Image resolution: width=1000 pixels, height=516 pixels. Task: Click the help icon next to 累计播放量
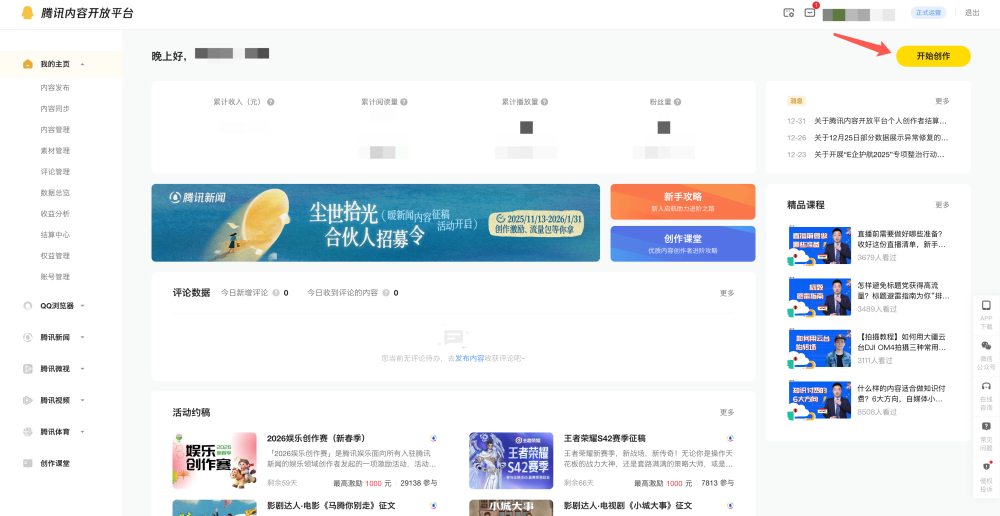(x=545, y=102)
